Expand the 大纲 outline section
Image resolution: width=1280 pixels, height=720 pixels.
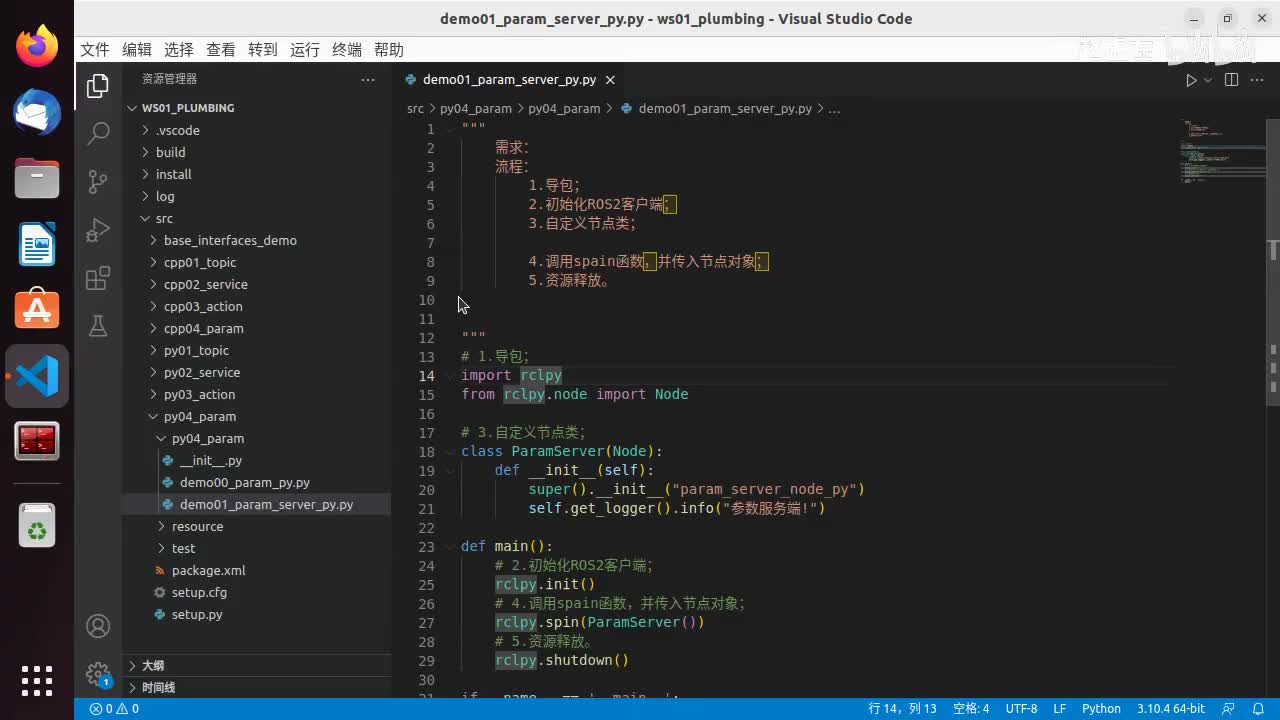(x=153, y=665)
